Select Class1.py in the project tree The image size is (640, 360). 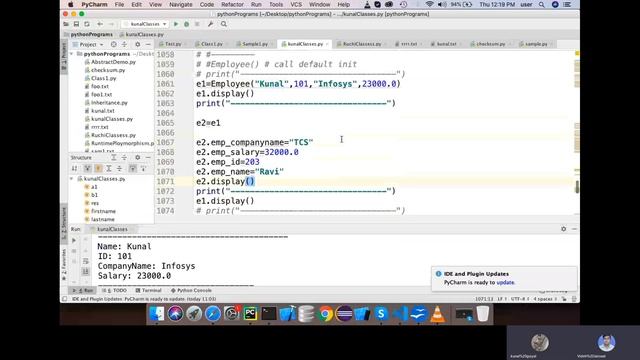tap(103, 78)
